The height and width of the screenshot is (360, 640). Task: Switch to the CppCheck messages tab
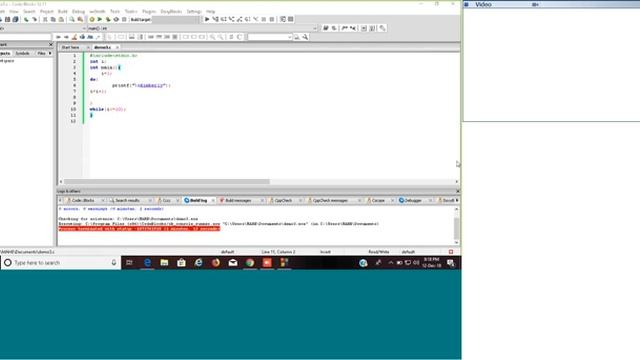[331, 200]
